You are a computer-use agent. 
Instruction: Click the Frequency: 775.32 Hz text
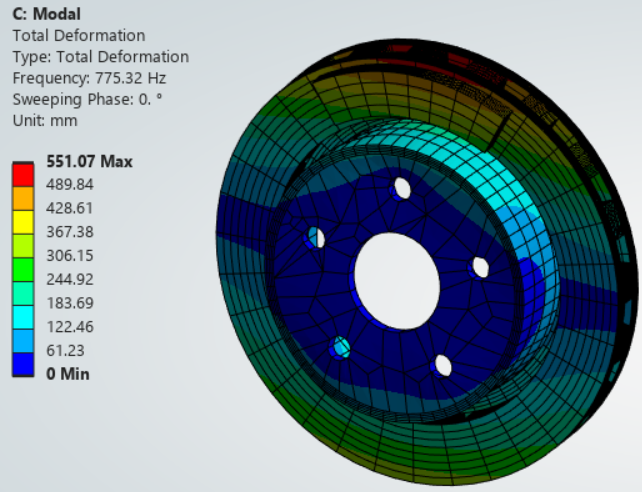coord(91,78)
